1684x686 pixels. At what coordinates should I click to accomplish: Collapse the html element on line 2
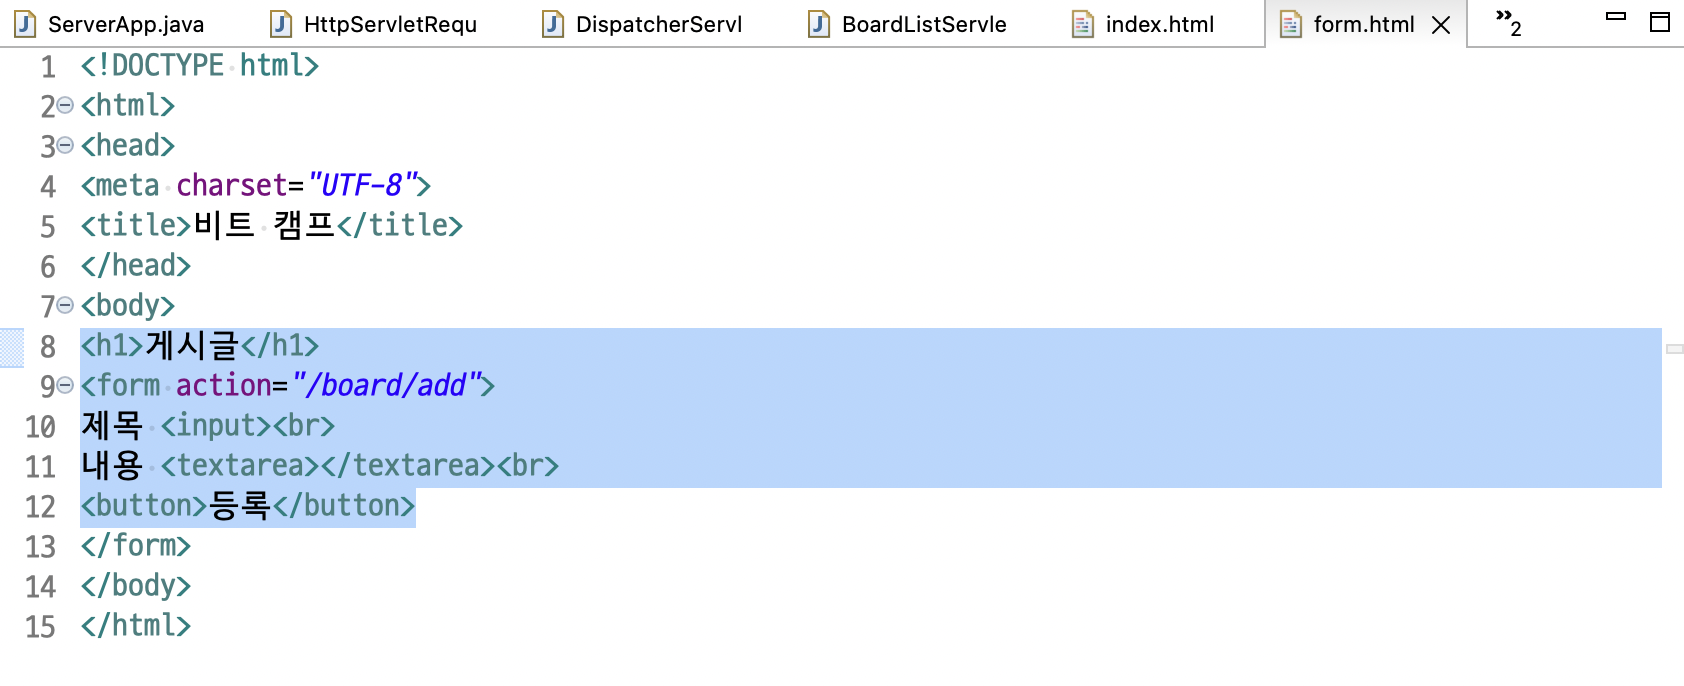pos(65,105)
